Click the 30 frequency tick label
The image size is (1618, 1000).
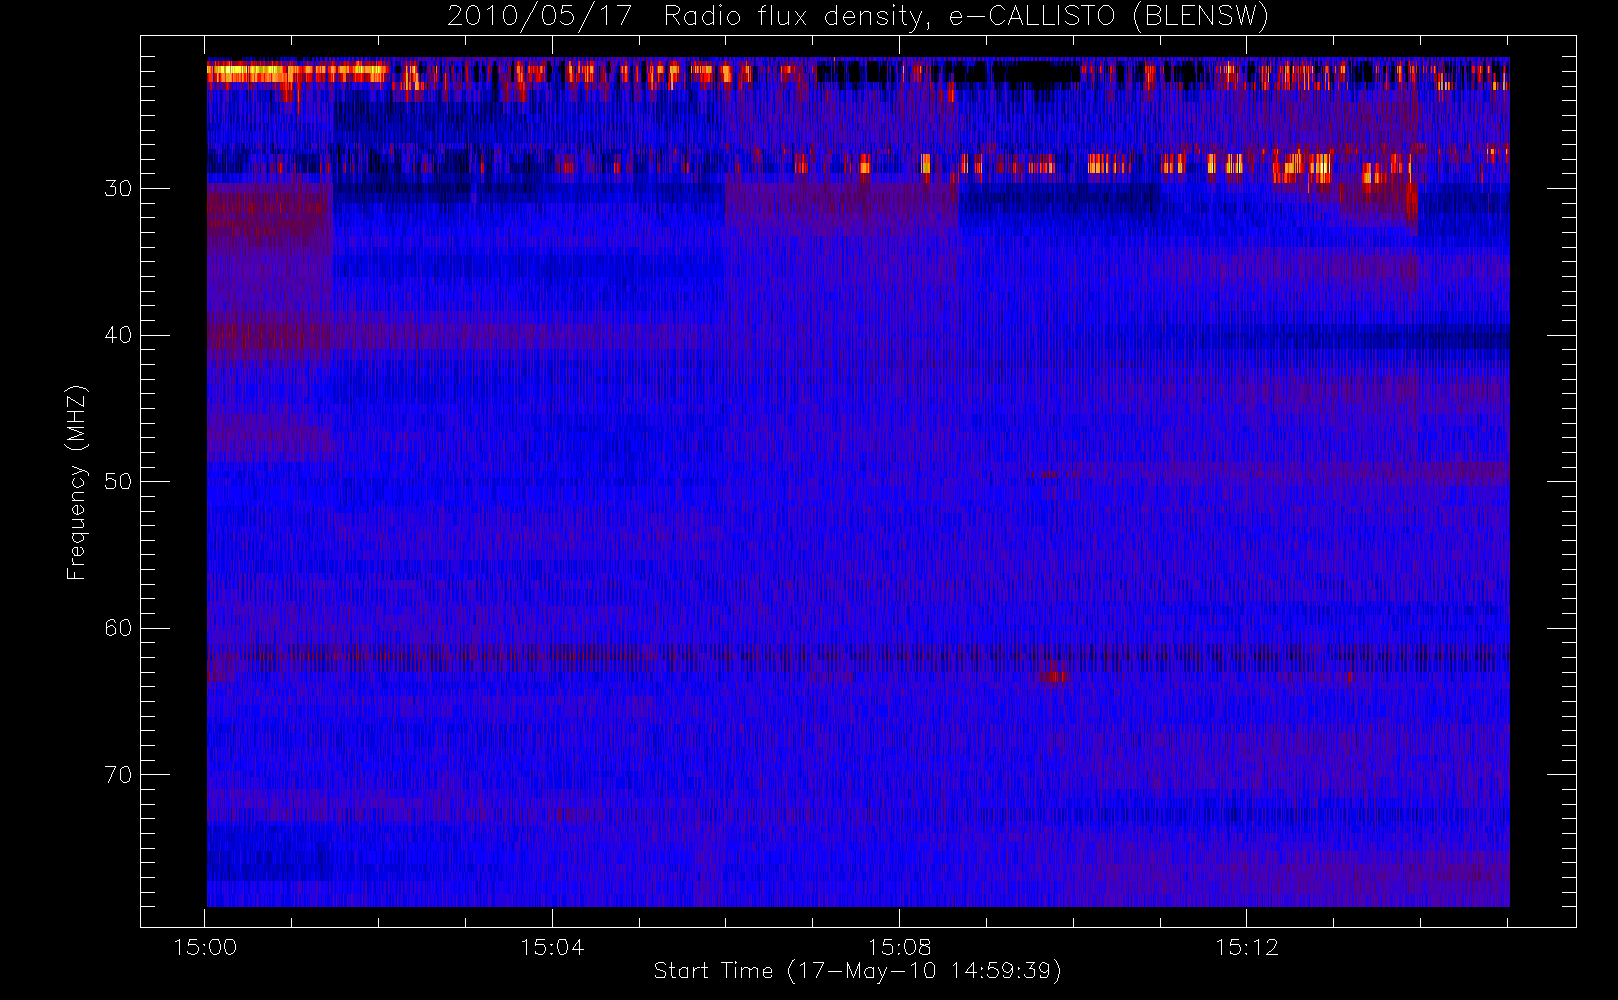(118, 189)
